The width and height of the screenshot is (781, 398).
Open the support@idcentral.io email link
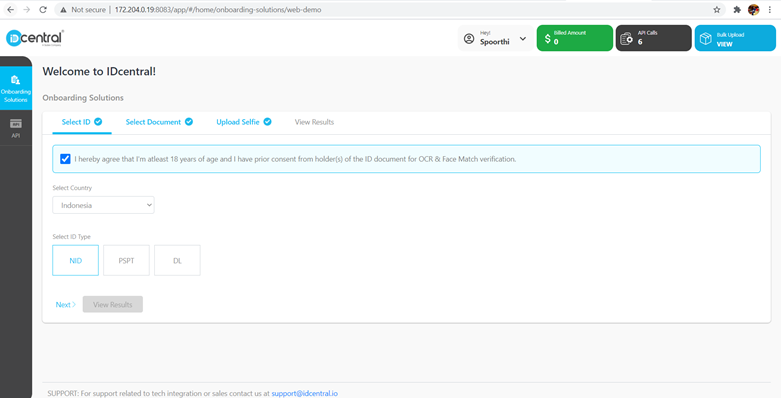(304, 393)
